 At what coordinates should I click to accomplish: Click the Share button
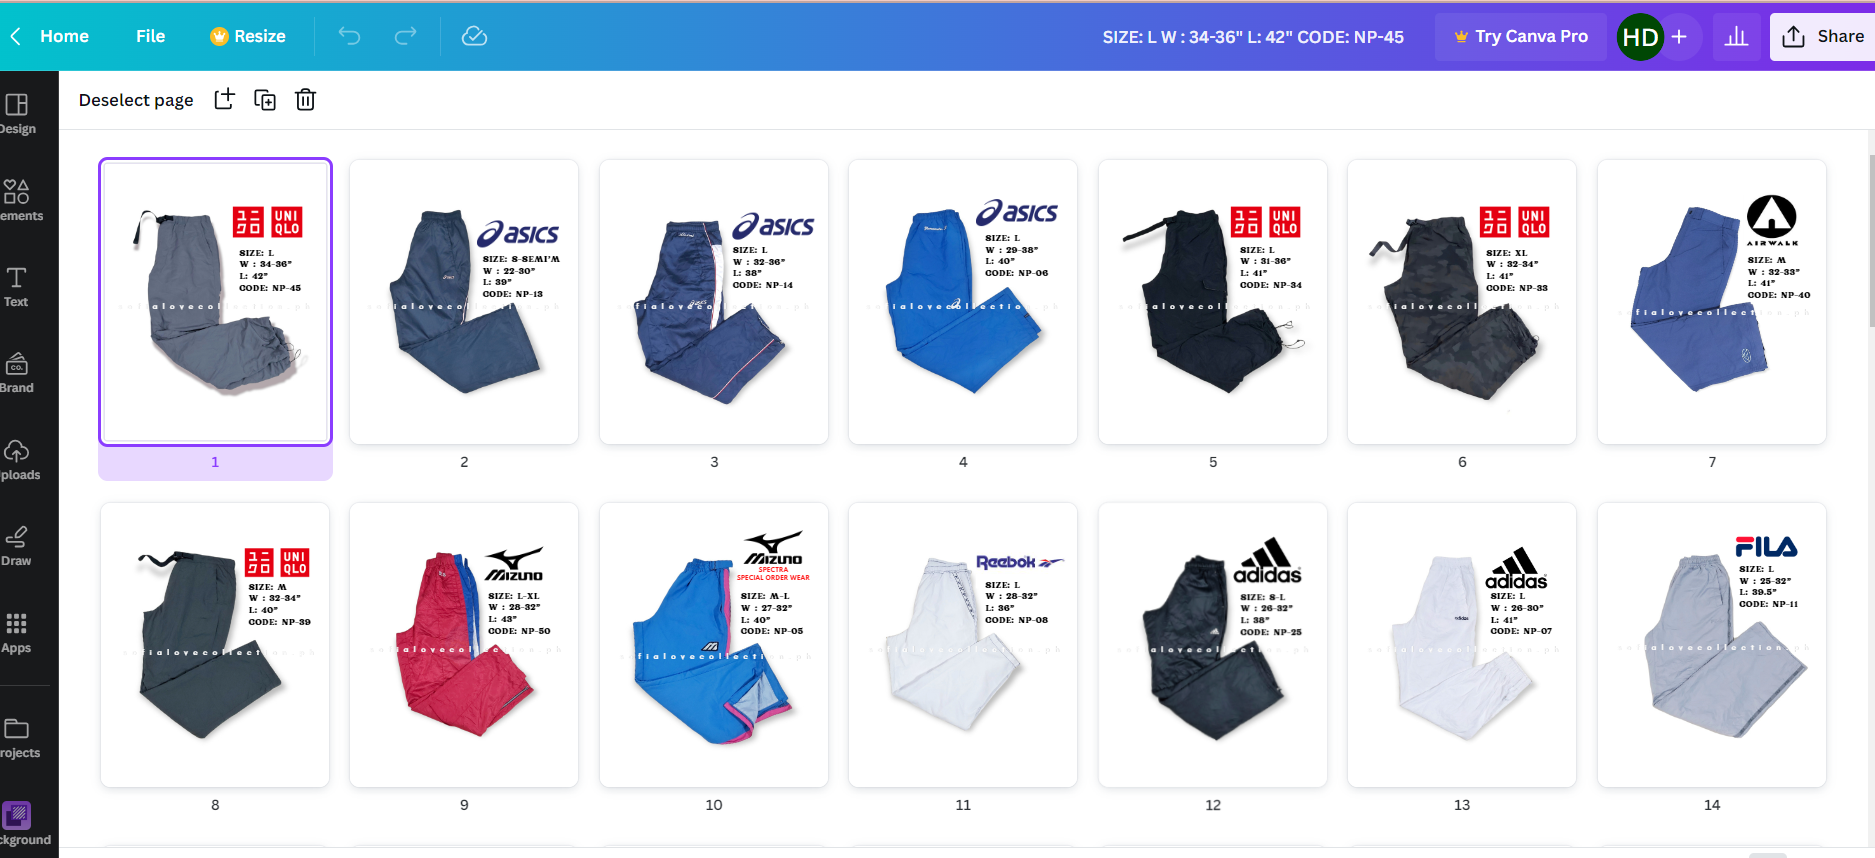[x=1822, y=36]
